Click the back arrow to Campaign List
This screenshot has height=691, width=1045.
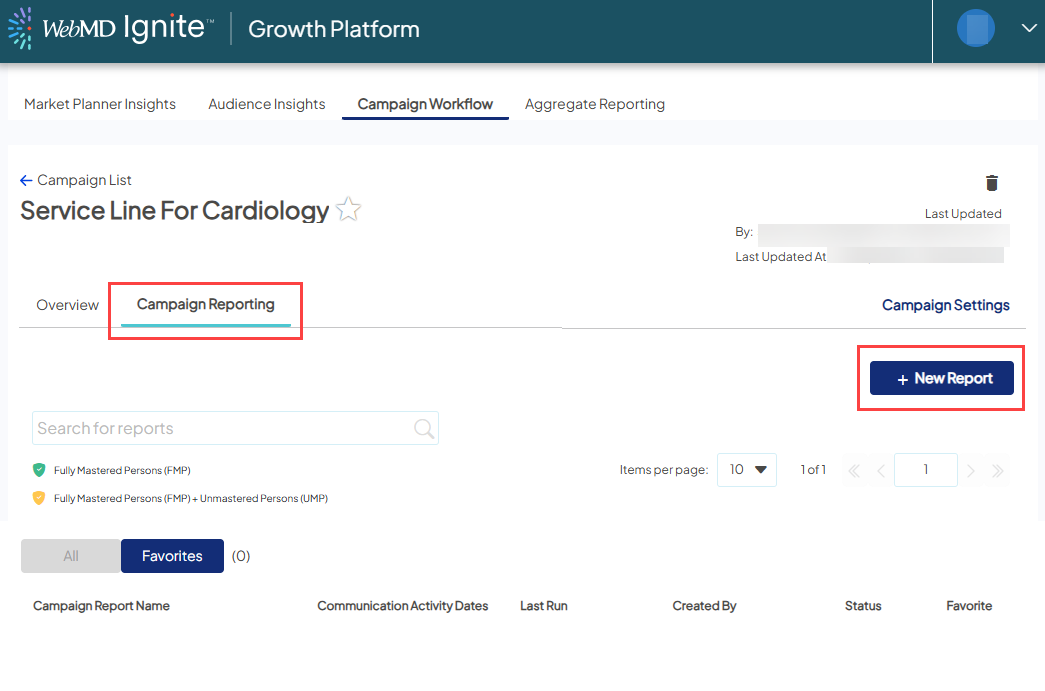tap(26, 181)
